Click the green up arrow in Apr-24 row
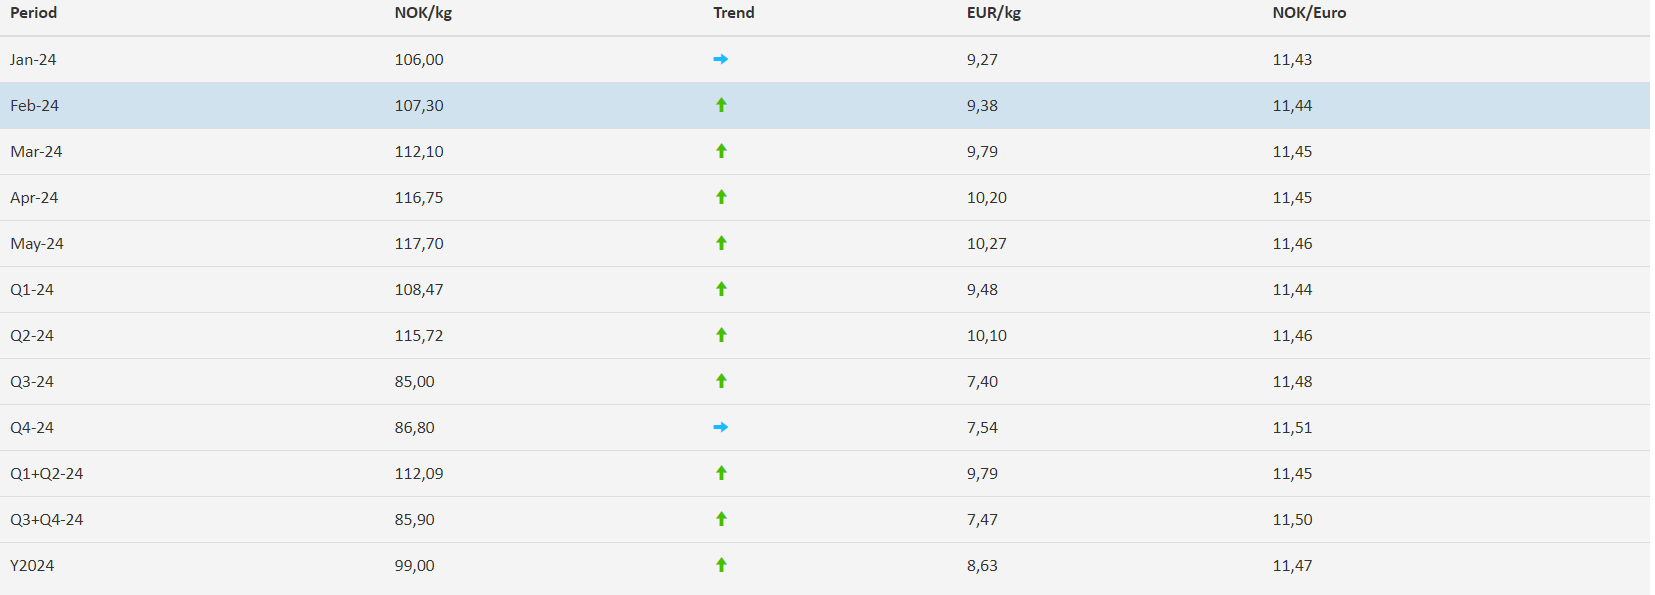Image resolution: width=1655 pixels, height=595 pixels. tap(721, 197)
